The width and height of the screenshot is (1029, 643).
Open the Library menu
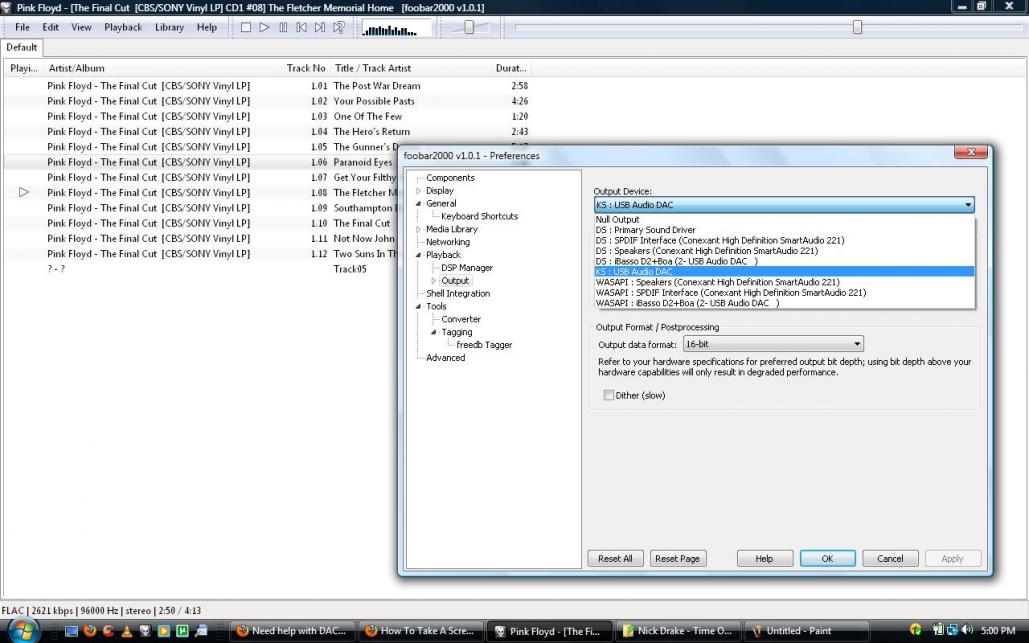(x=169, y=27)
